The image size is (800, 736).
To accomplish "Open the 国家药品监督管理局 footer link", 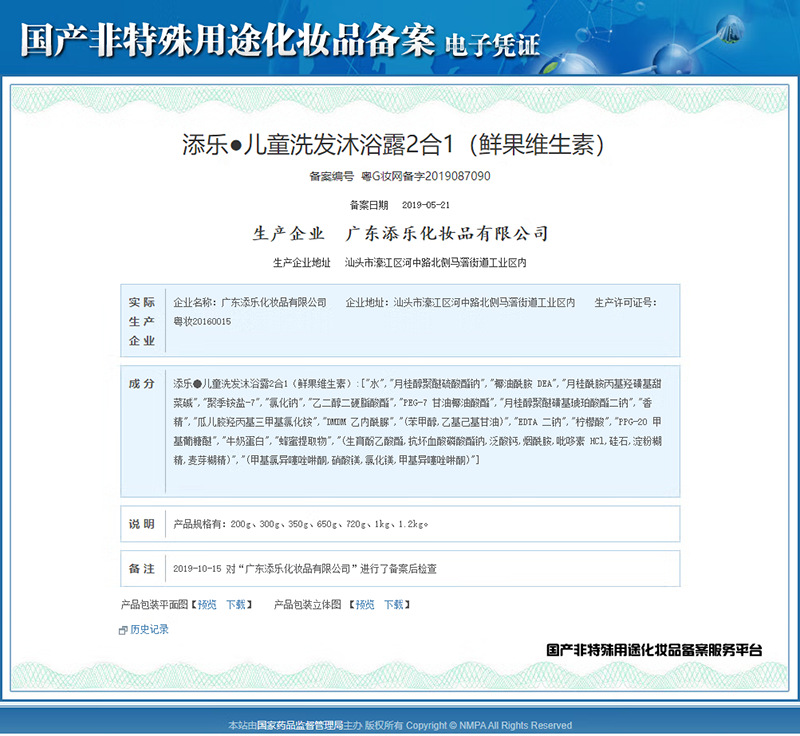I will click(300, 725).
